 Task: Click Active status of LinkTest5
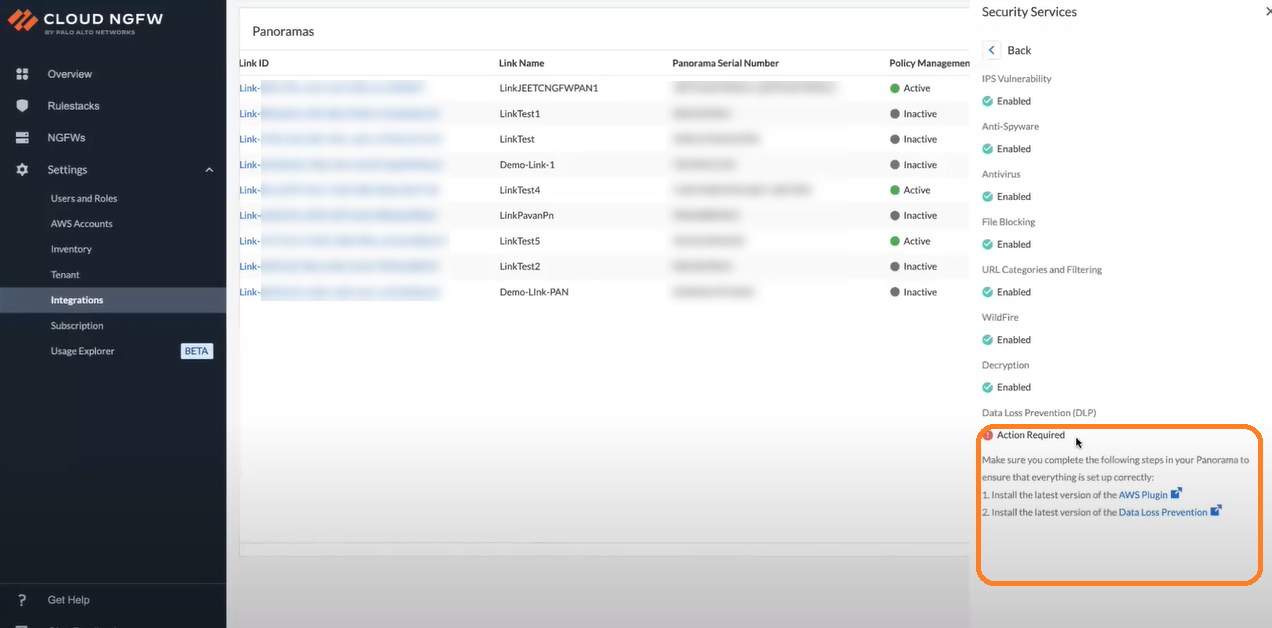tap(910, 241)
